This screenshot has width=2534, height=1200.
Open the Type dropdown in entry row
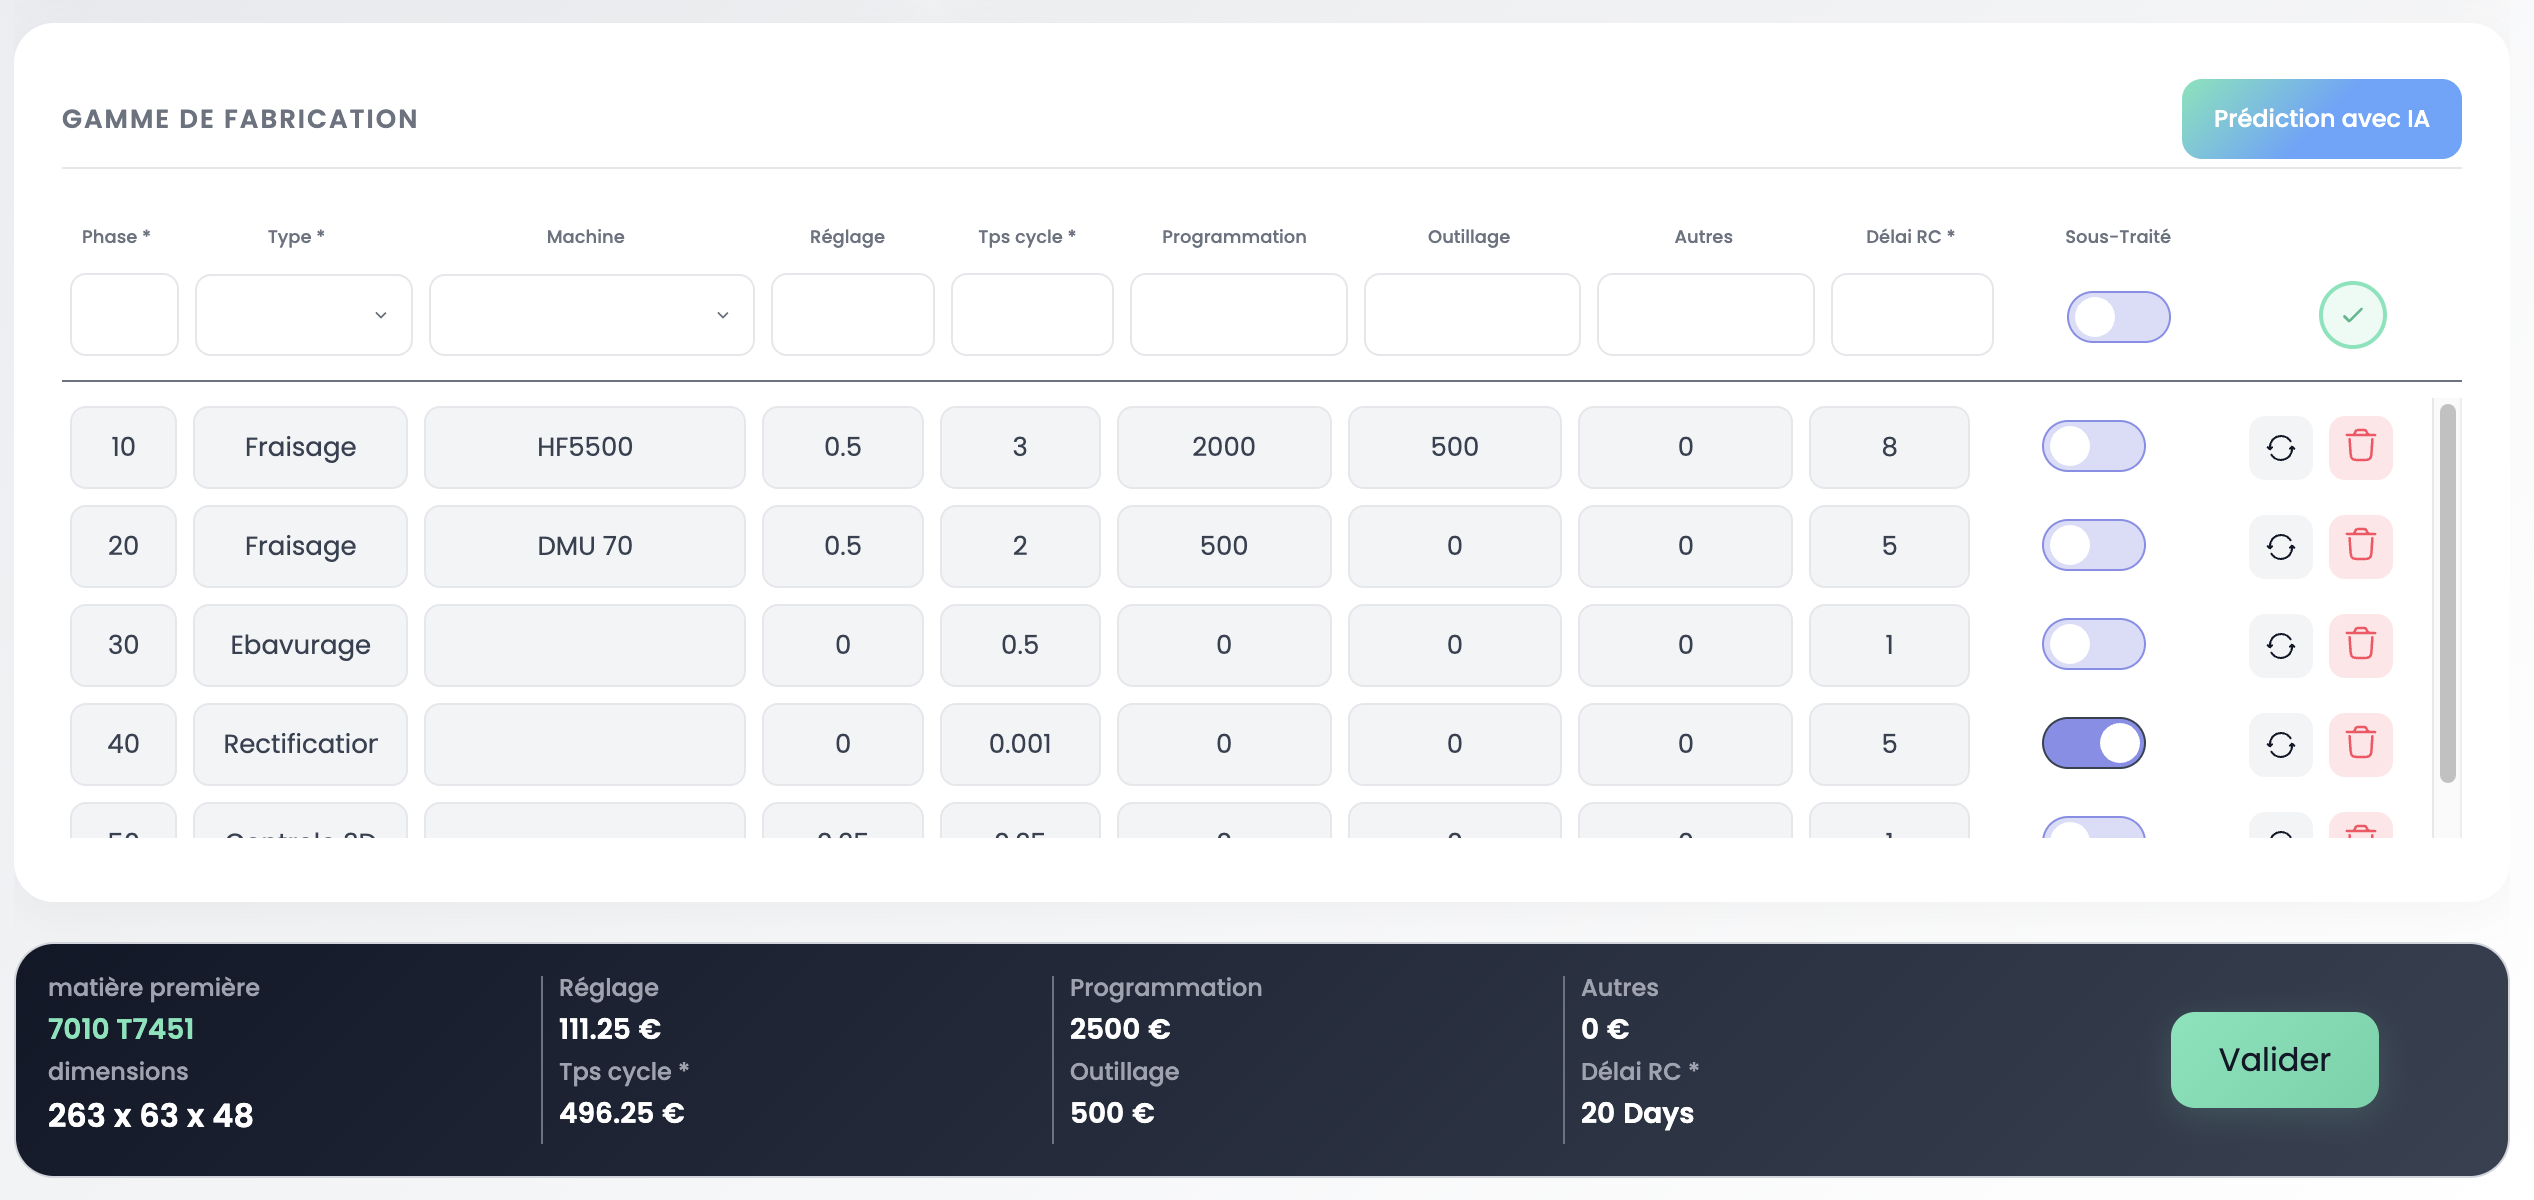point(303,315)
